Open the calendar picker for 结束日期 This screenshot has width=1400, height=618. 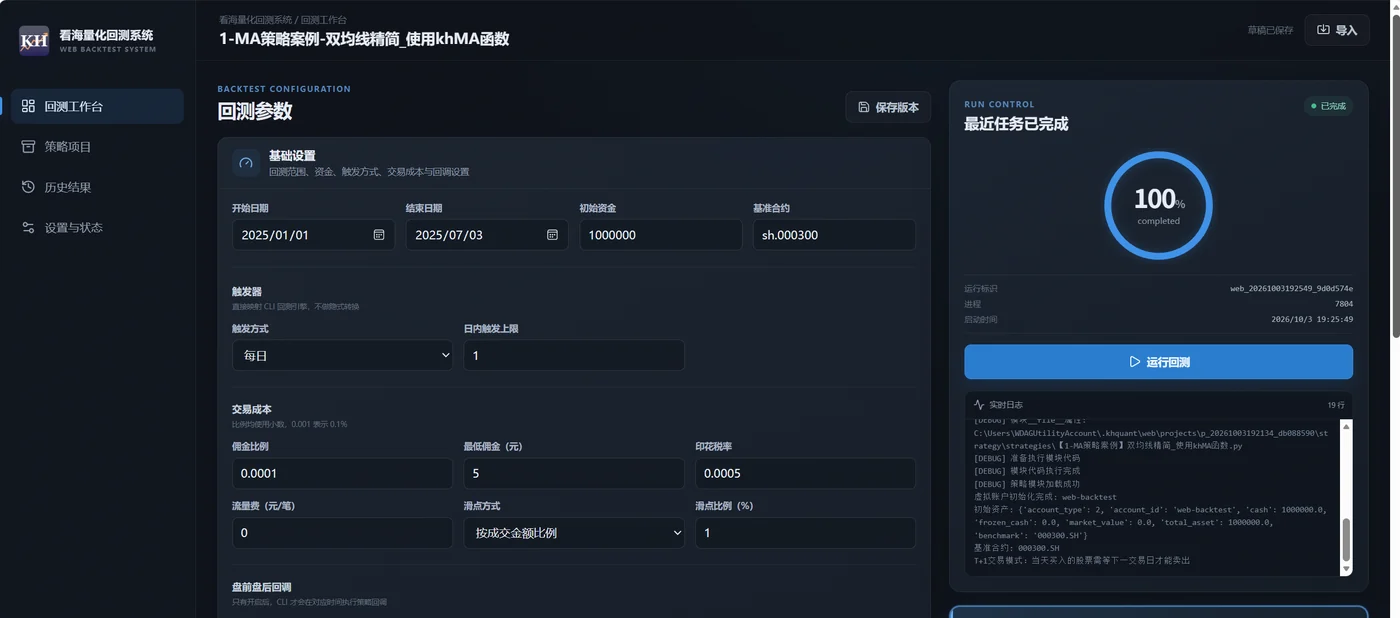pyautogui.click(x=552, y=235)
